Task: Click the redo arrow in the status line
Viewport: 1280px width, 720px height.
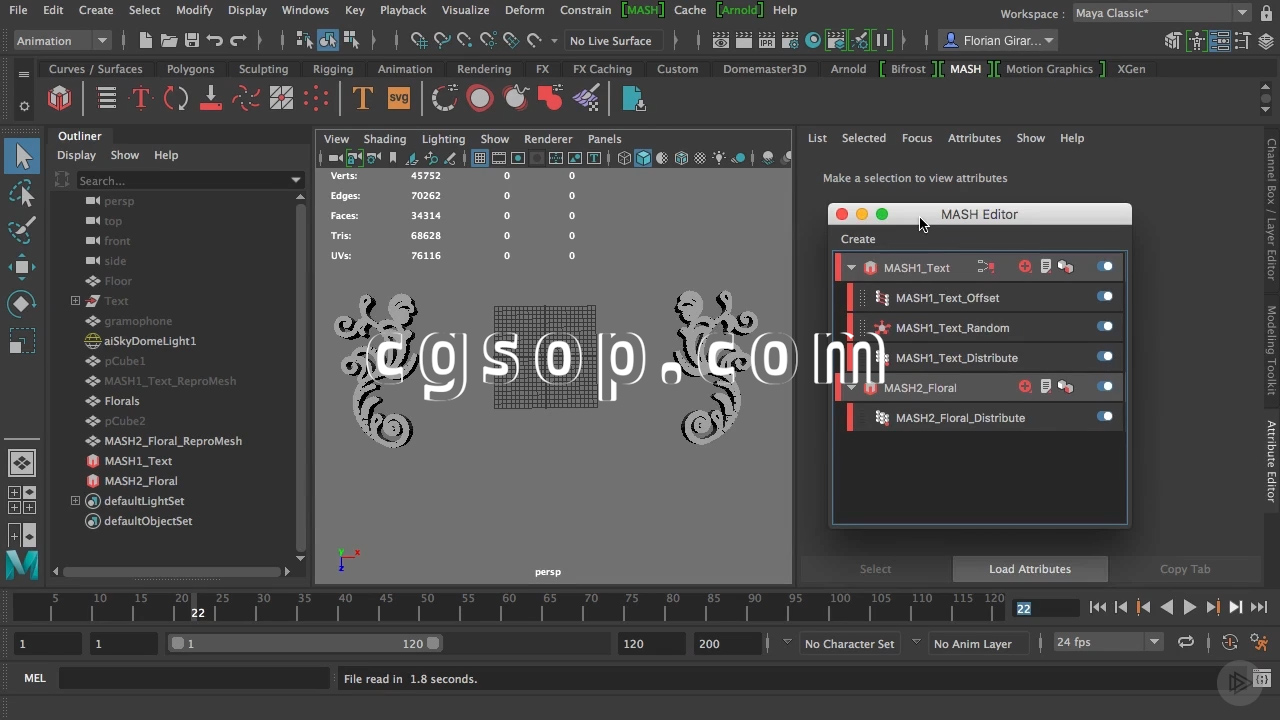Action: click(x=238, y=41)
